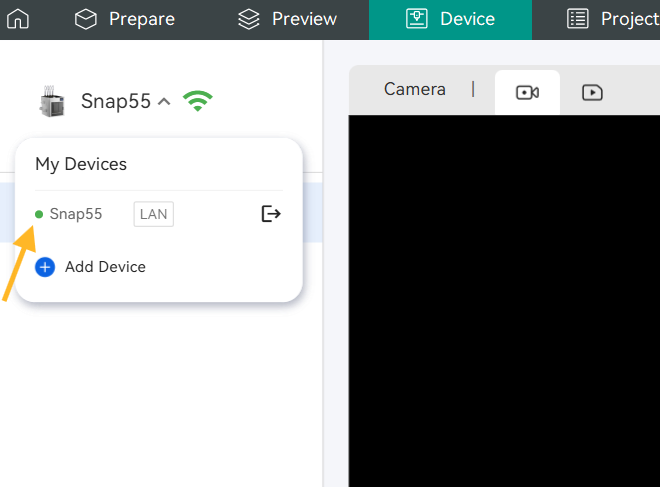Image resolution: width=660 pixels, height=487 pixels.
Task: Click the blue plus icon
Action: [45, 267]
